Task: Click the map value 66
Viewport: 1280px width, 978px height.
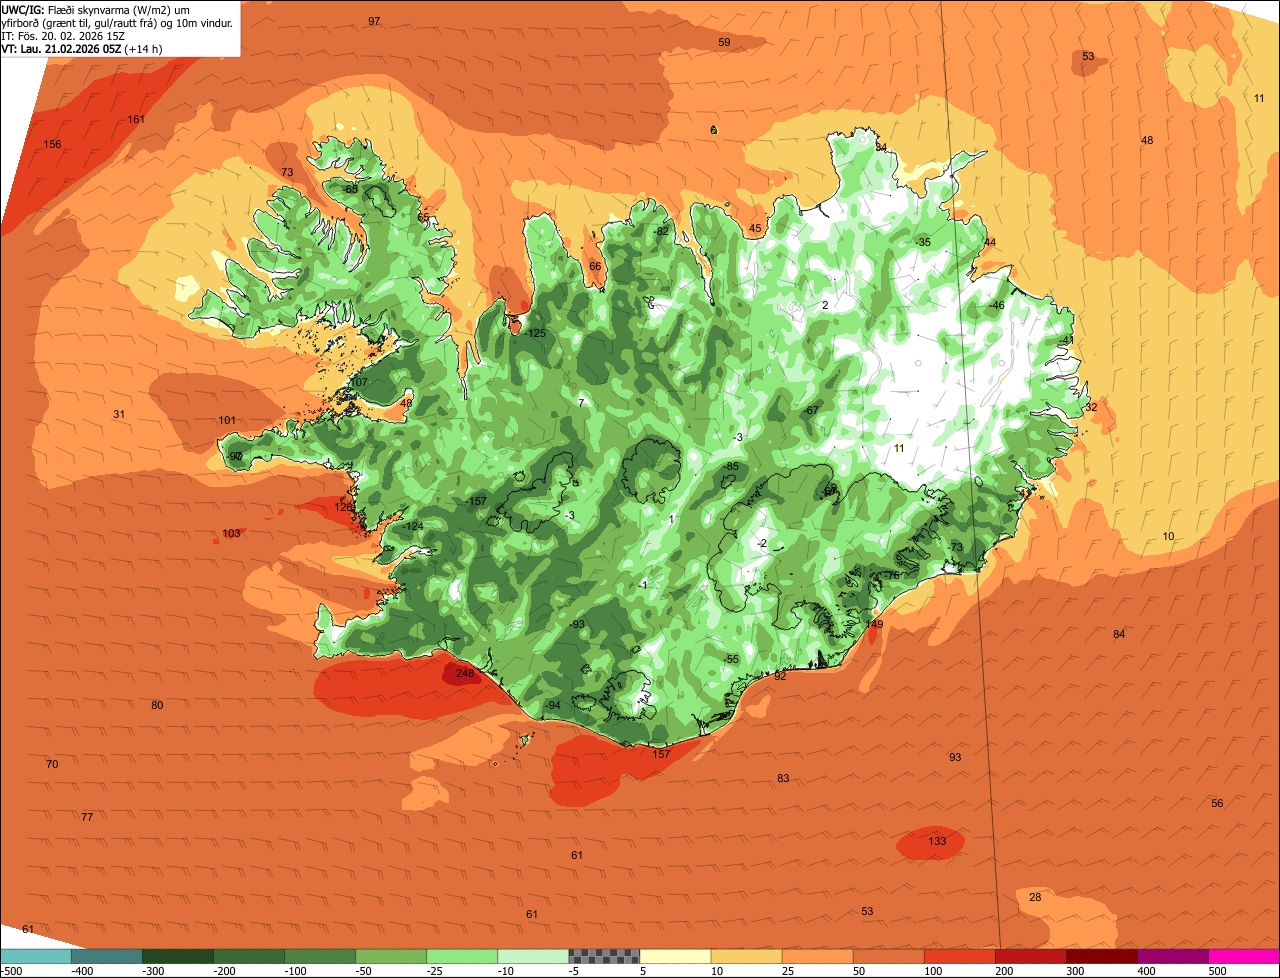Action: 595,266
